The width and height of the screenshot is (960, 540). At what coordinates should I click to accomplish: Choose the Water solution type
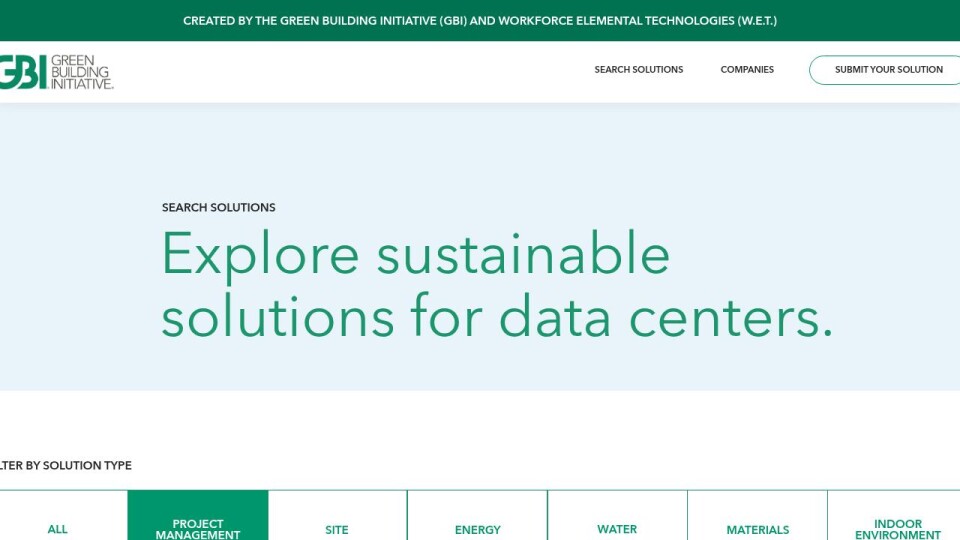(x=617, y=528)
